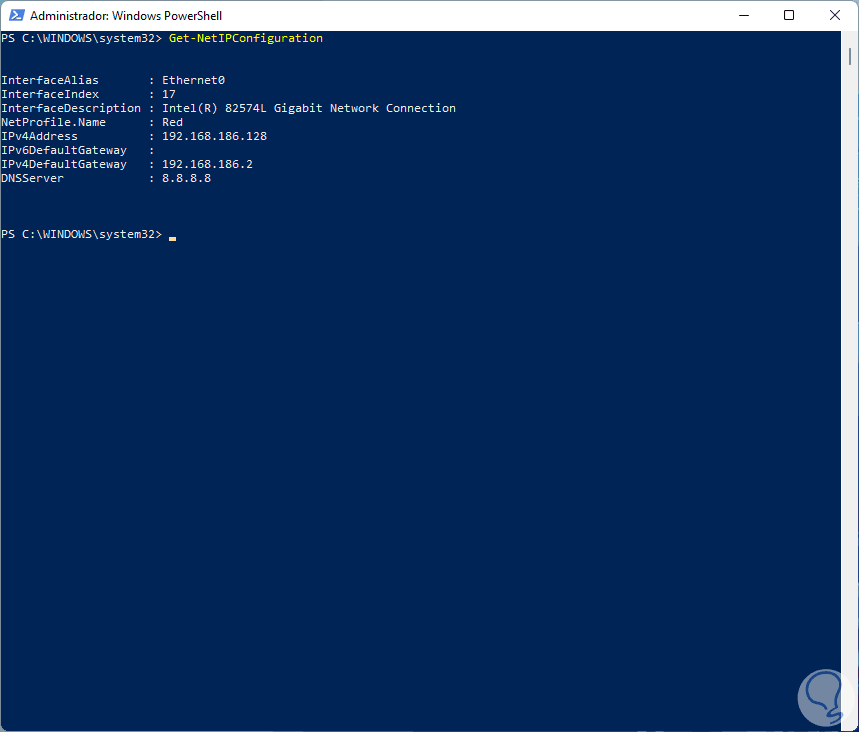Click the PowerShell icon in the title bar
This screenshot has width=859, height=732.
coord(15,16)
